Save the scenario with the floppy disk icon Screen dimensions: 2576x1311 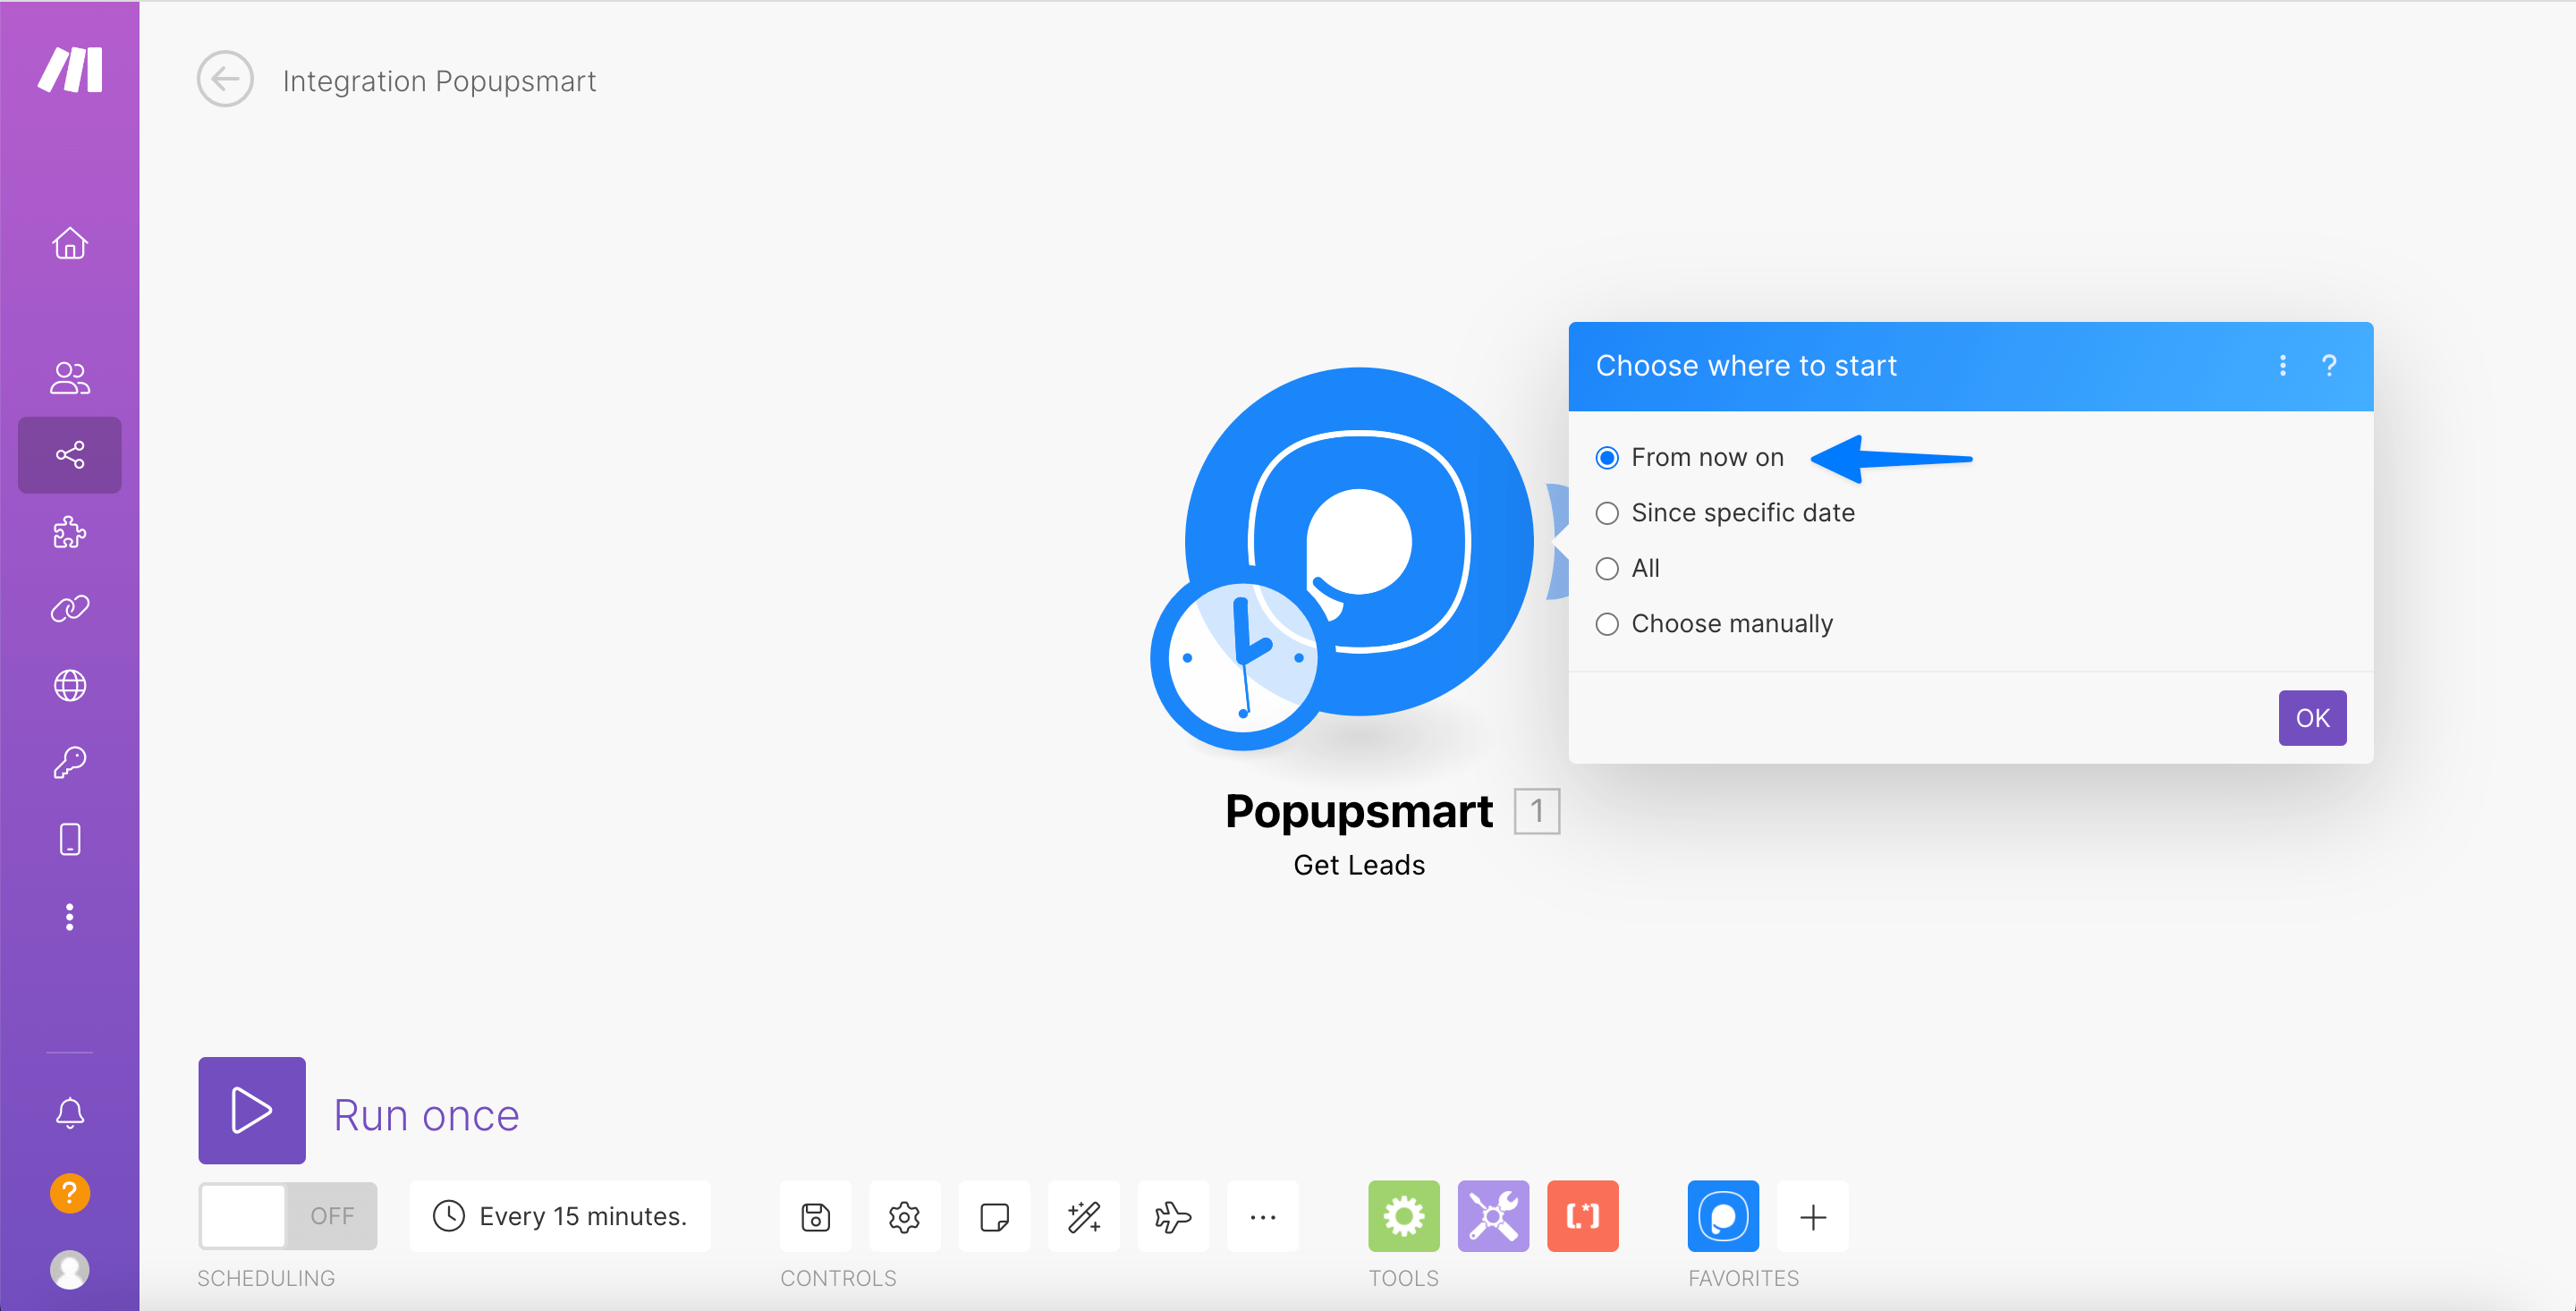coord(815,1216)
